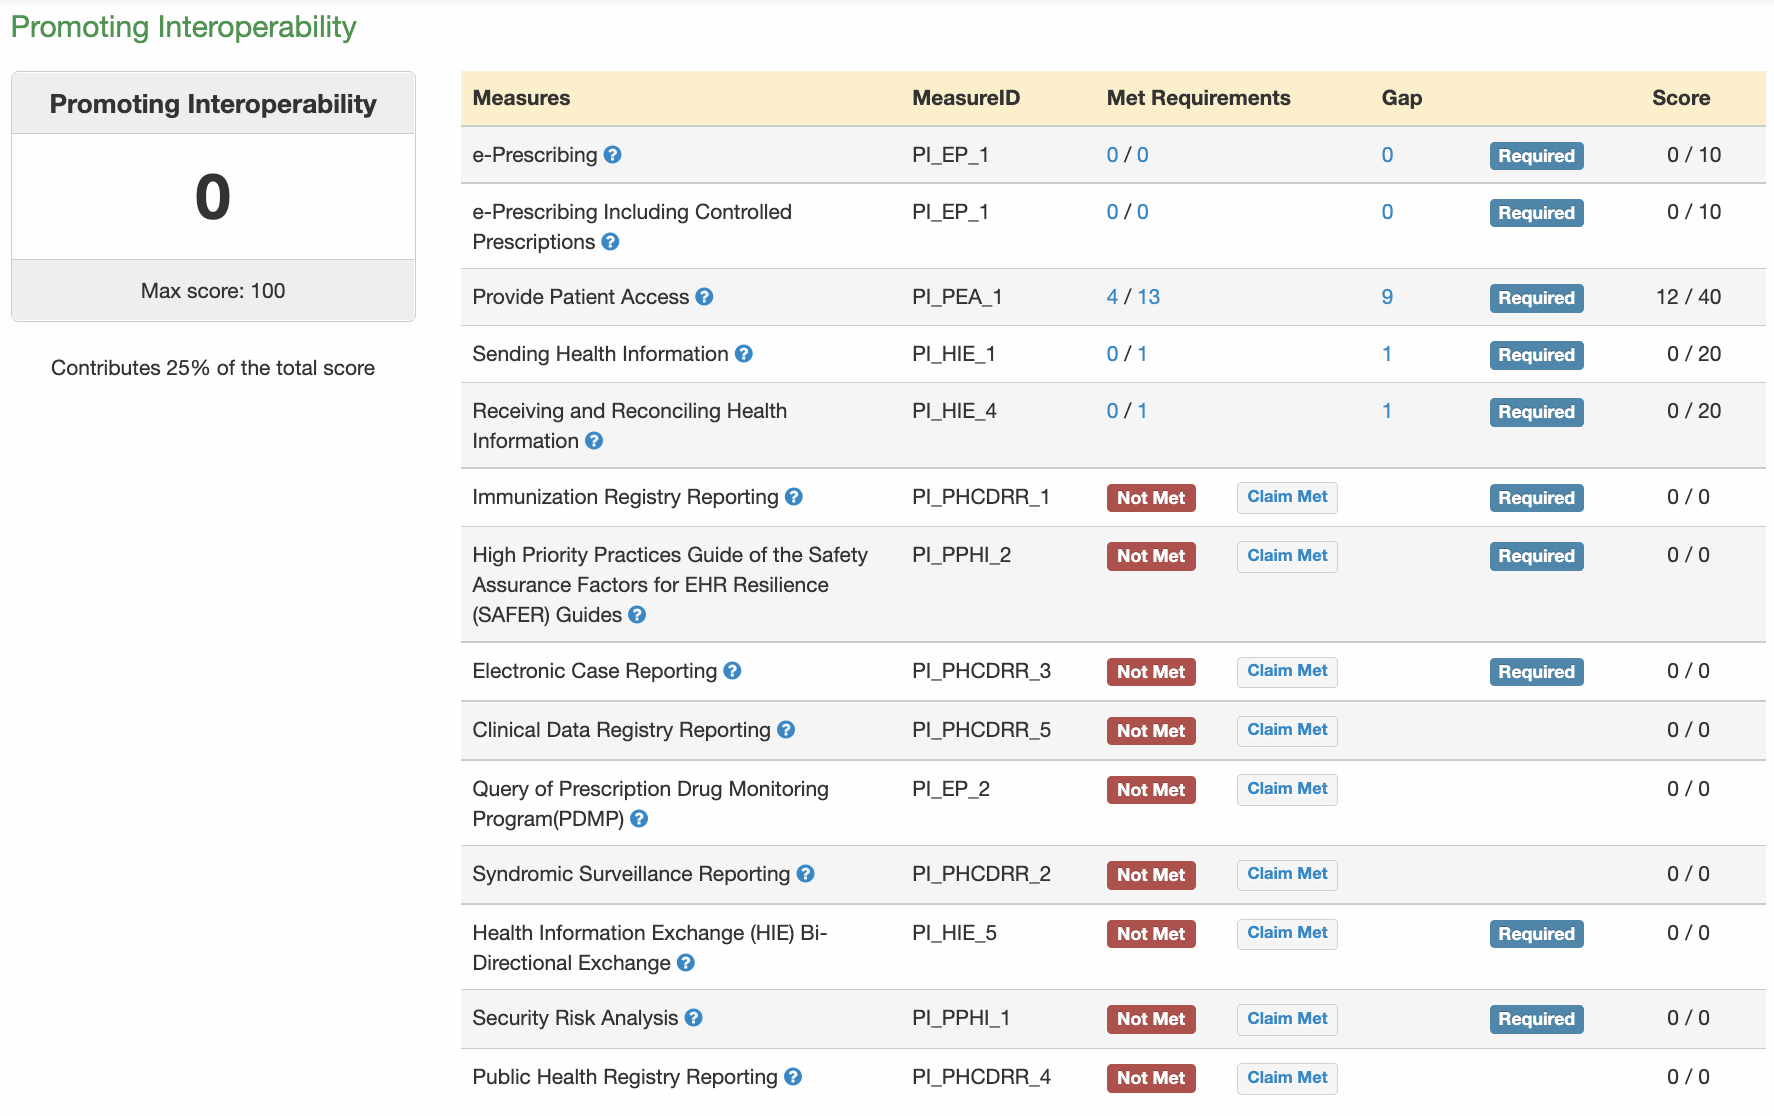The height and width of the screenshot is (1116, 1774).
Task: Open 0 / 0 link for Controlled Prescriptions row
Action: point(1127,212)
